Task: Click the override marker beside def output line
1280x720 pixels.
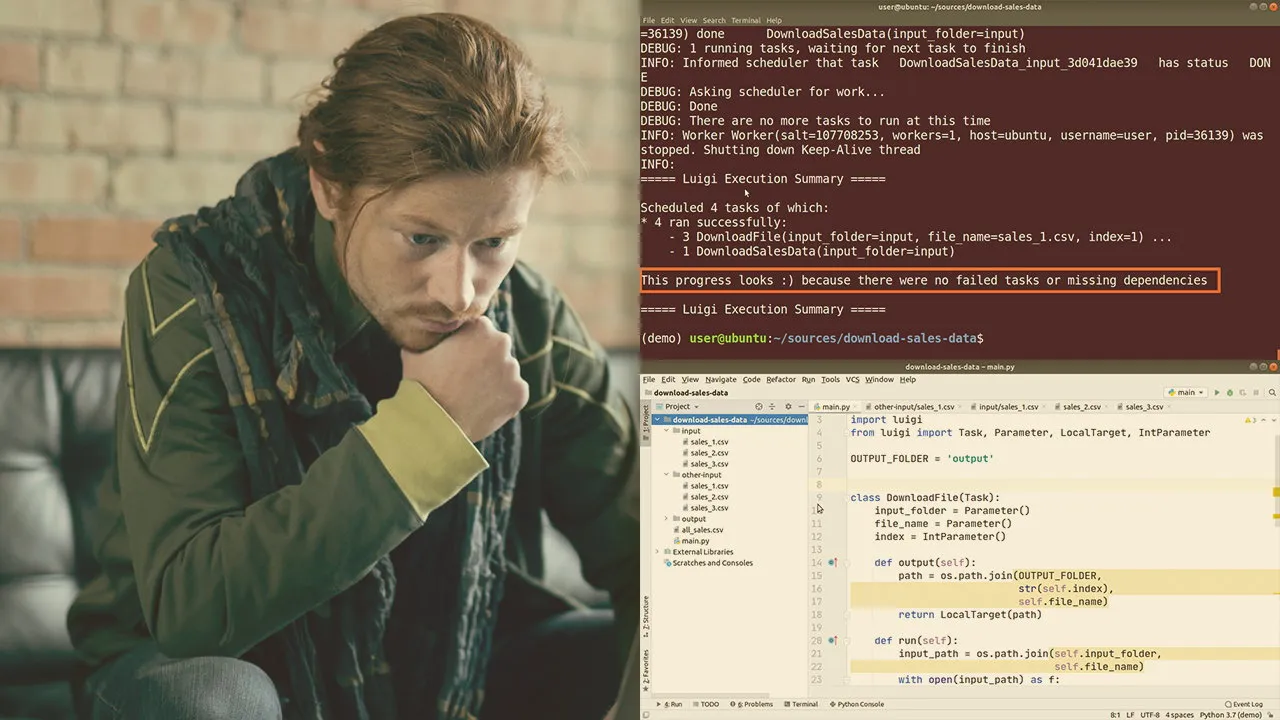Action: point(832,563)
